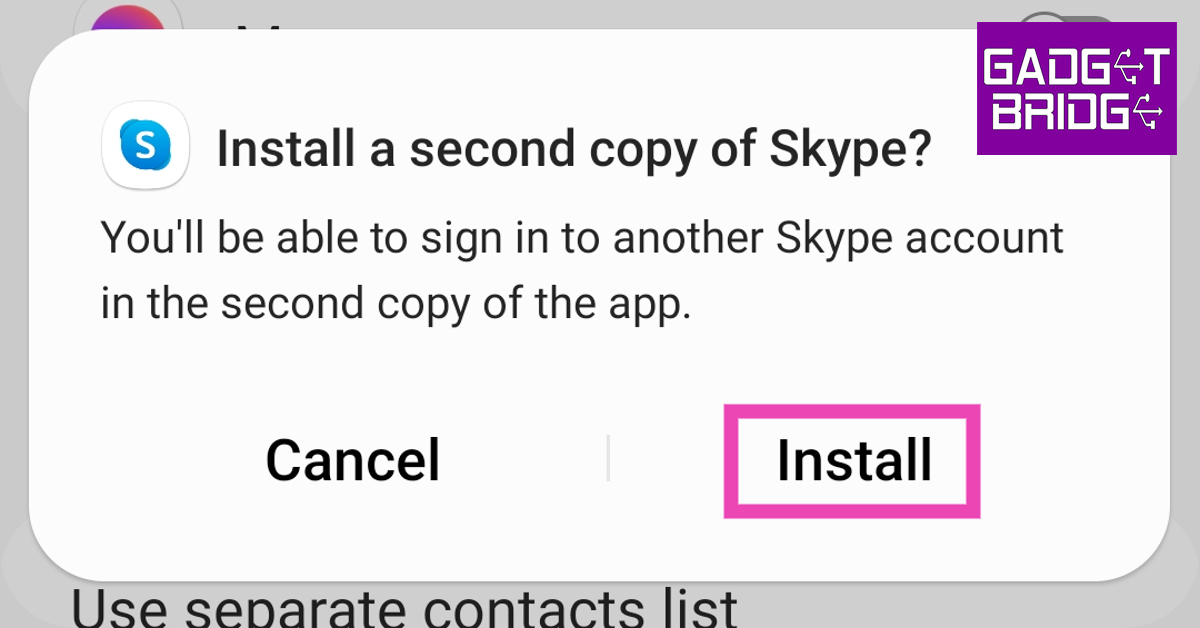The height and width of the screenshot is (628, 1200).
Task: Click the Gadget Bridge logo watermark
Action: [1076, 88]
